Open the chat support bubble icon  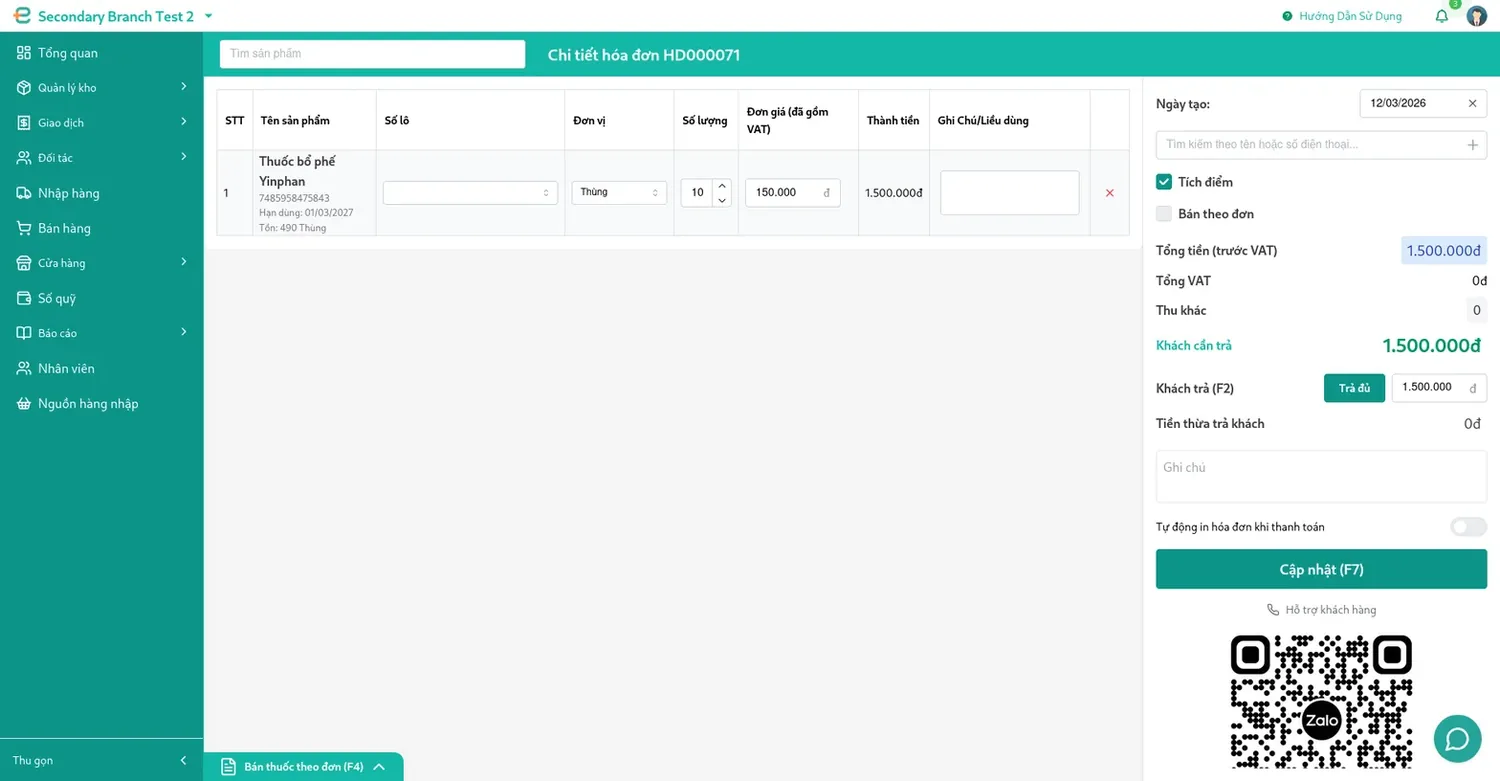click(1457, 739)
